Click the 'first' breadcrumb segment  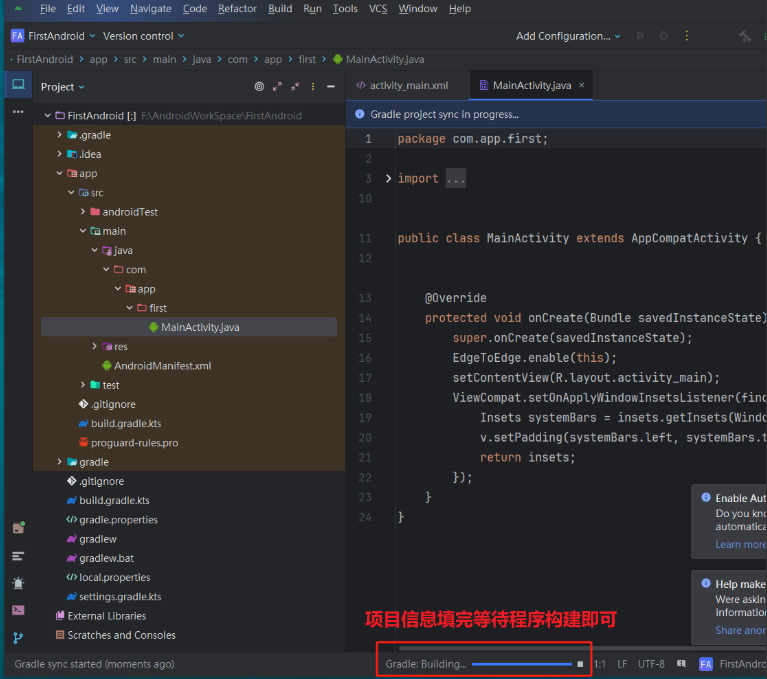[307, 59]
